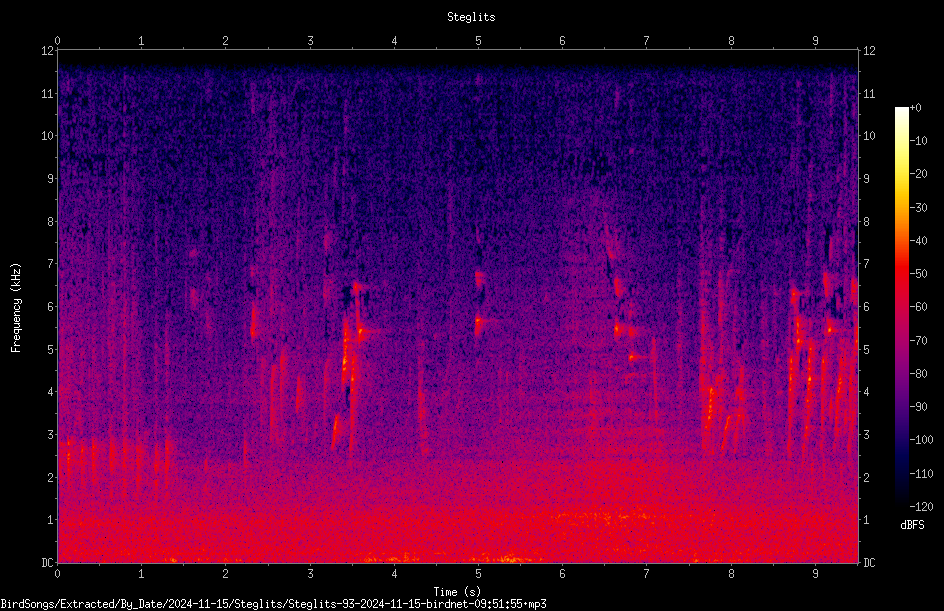Click the -30 orange level on the color bar
Image resolution: width=944 pixels, height=611 pixels.
902,207
